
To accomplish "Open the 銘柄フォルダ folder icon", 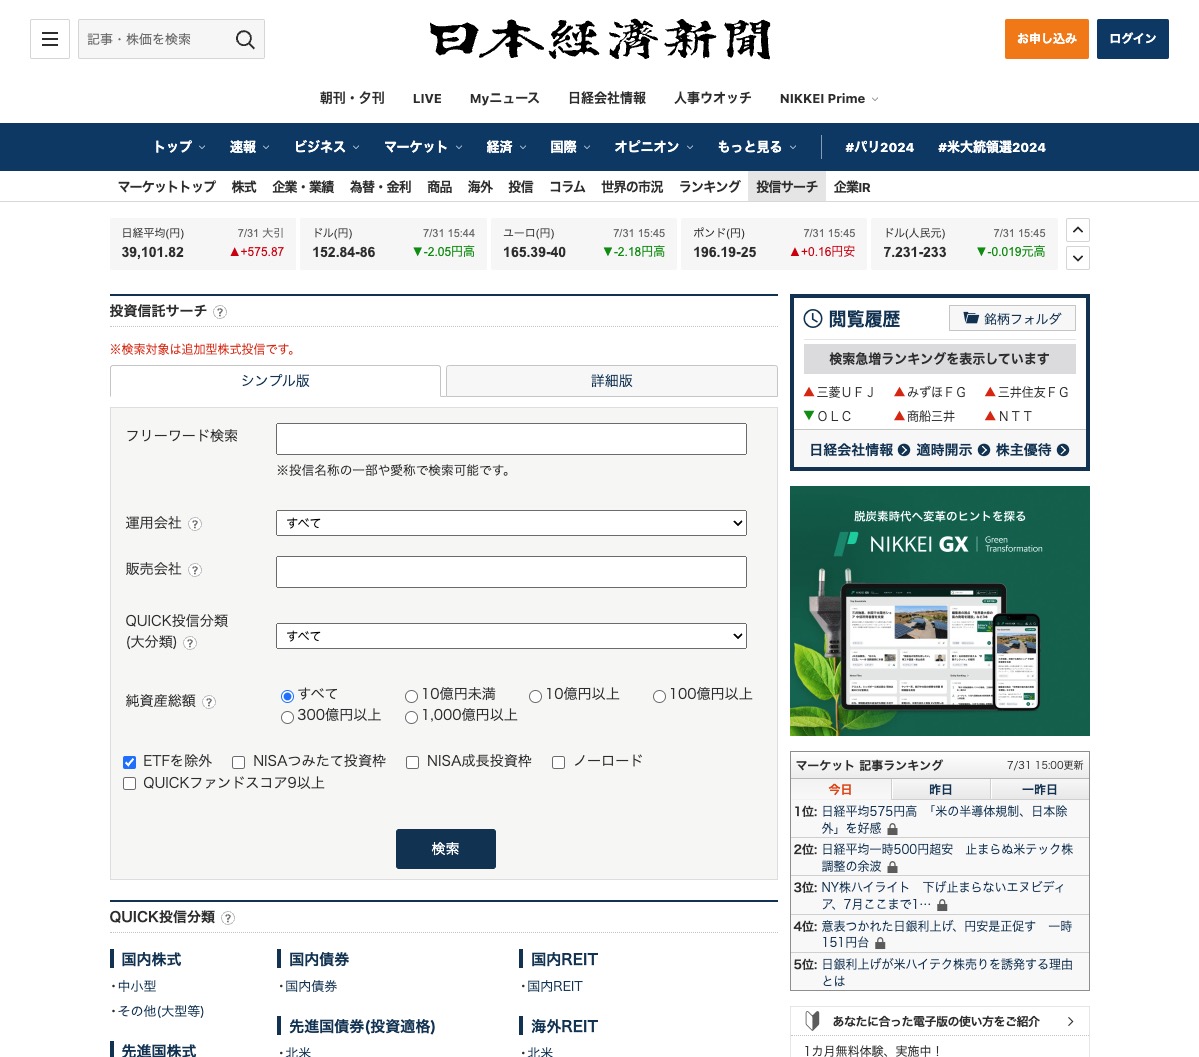I will pos(971,317).
